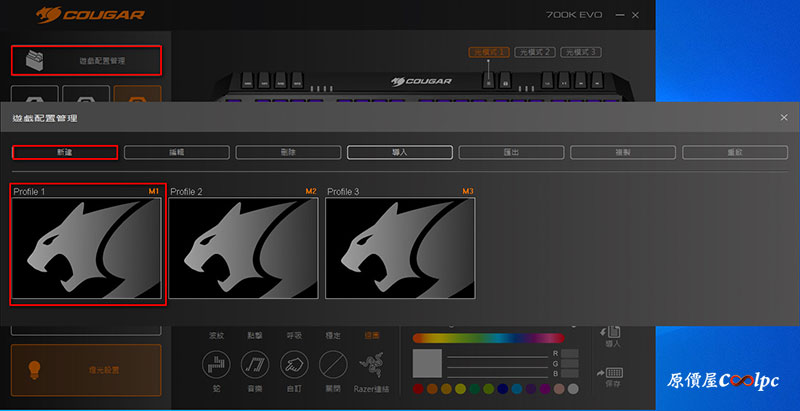Click the Profile 1 name label
Image resolution: width=800 pixels, height=411 pixels.
29,192
